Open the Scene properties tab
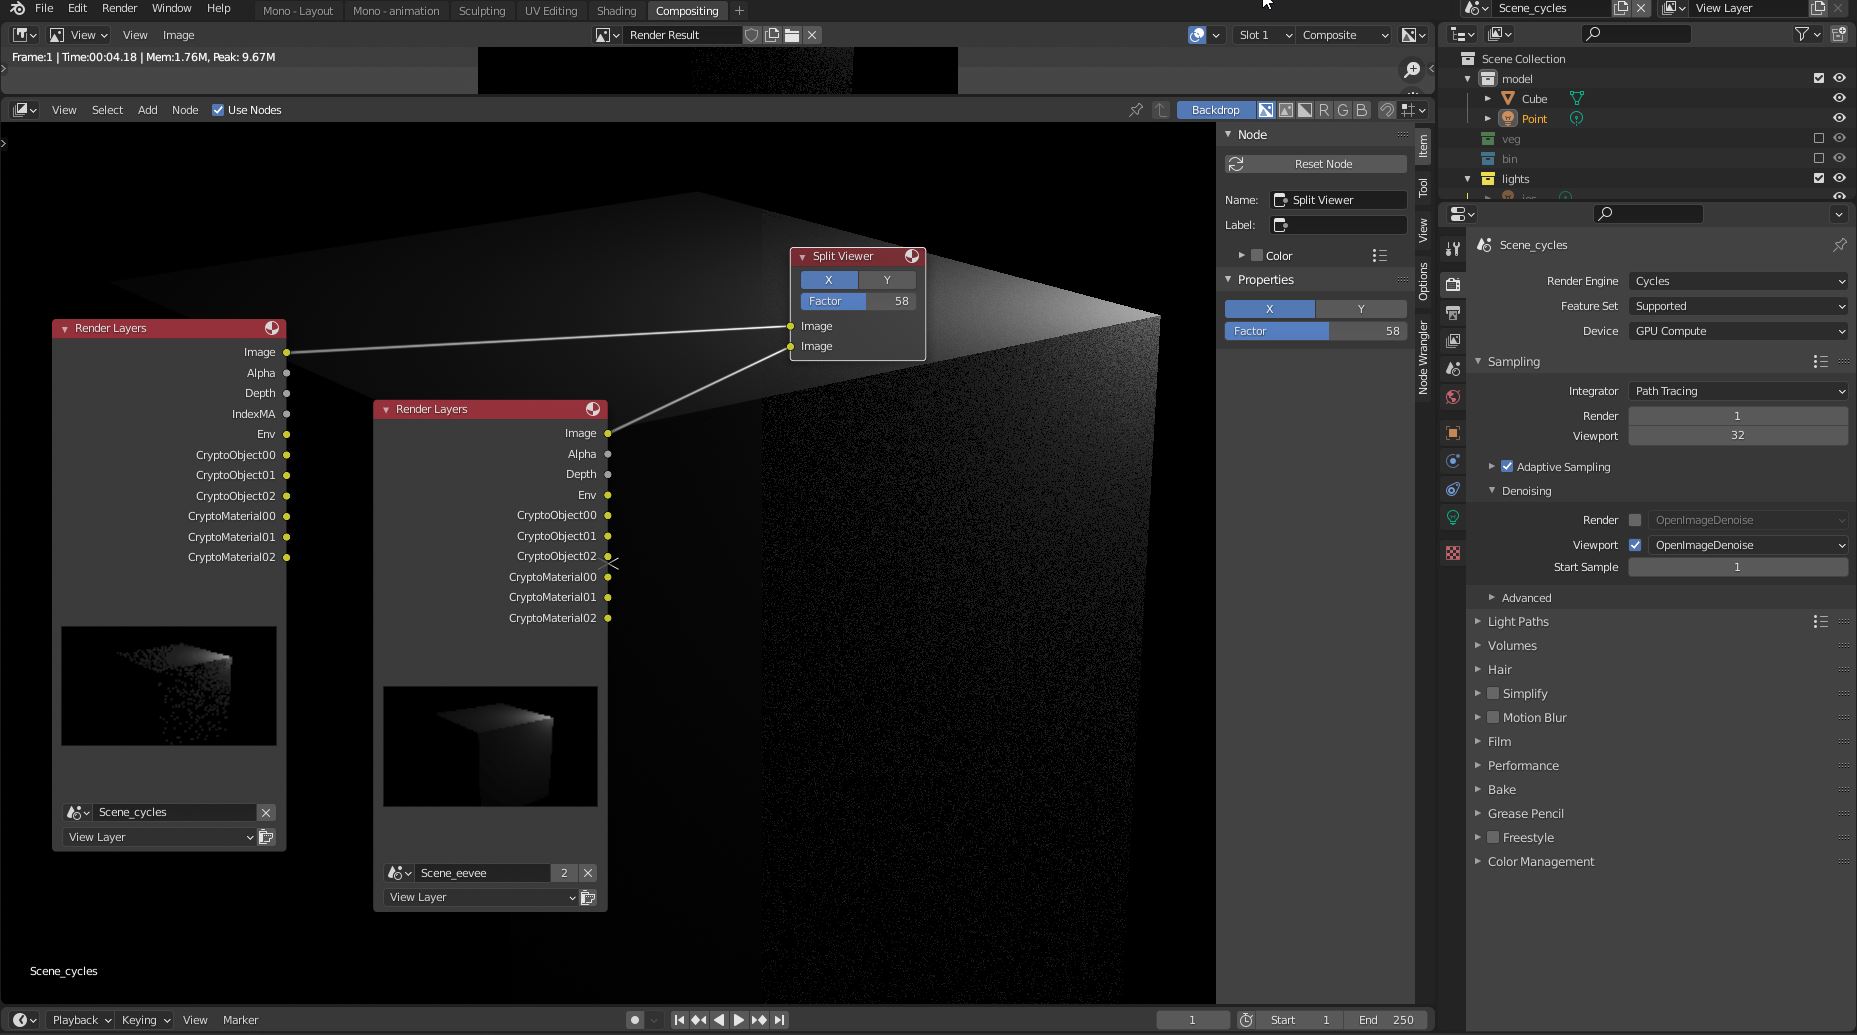Screen dimensions: 1857x1035 (1453, 369)
